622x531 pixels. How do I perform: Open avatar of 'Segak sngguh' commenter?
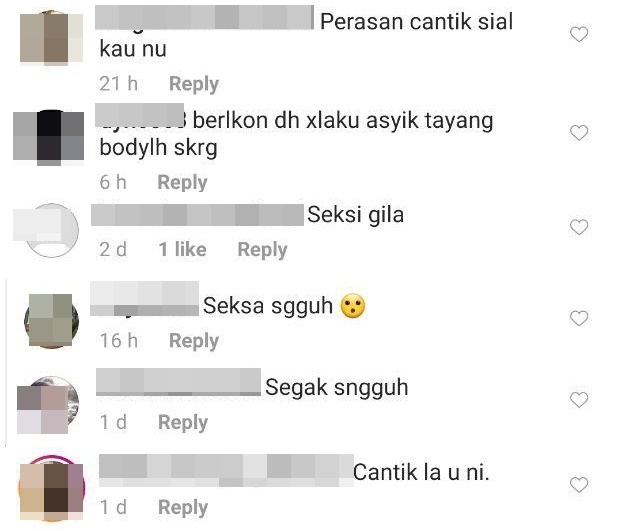pyautogui.click(x=48, y=404)
